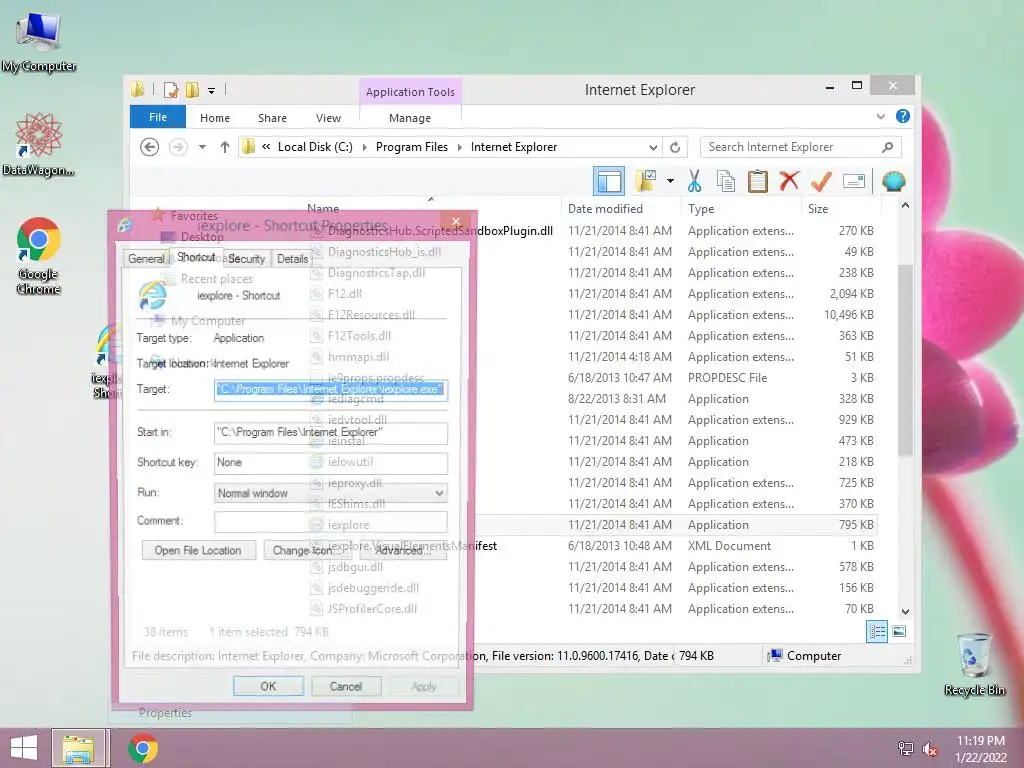Click File Explorer icon on taskbar

(x=78, y=748)
